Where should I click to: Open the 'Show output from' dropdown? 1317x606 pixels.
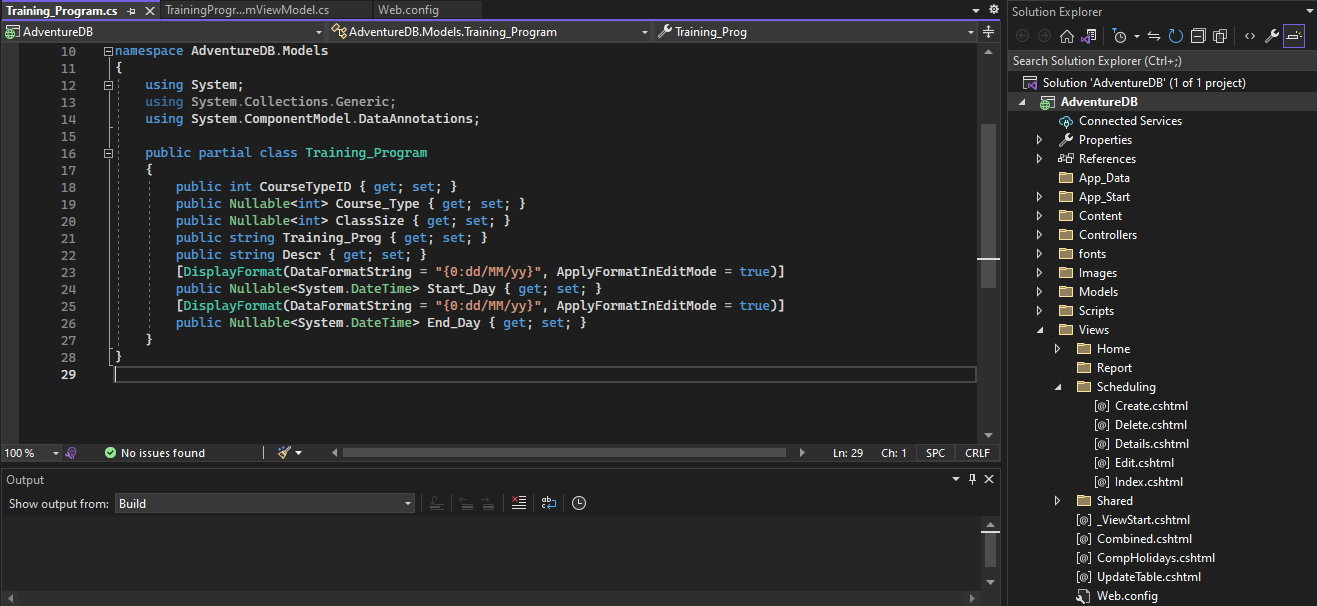(405, 503)
